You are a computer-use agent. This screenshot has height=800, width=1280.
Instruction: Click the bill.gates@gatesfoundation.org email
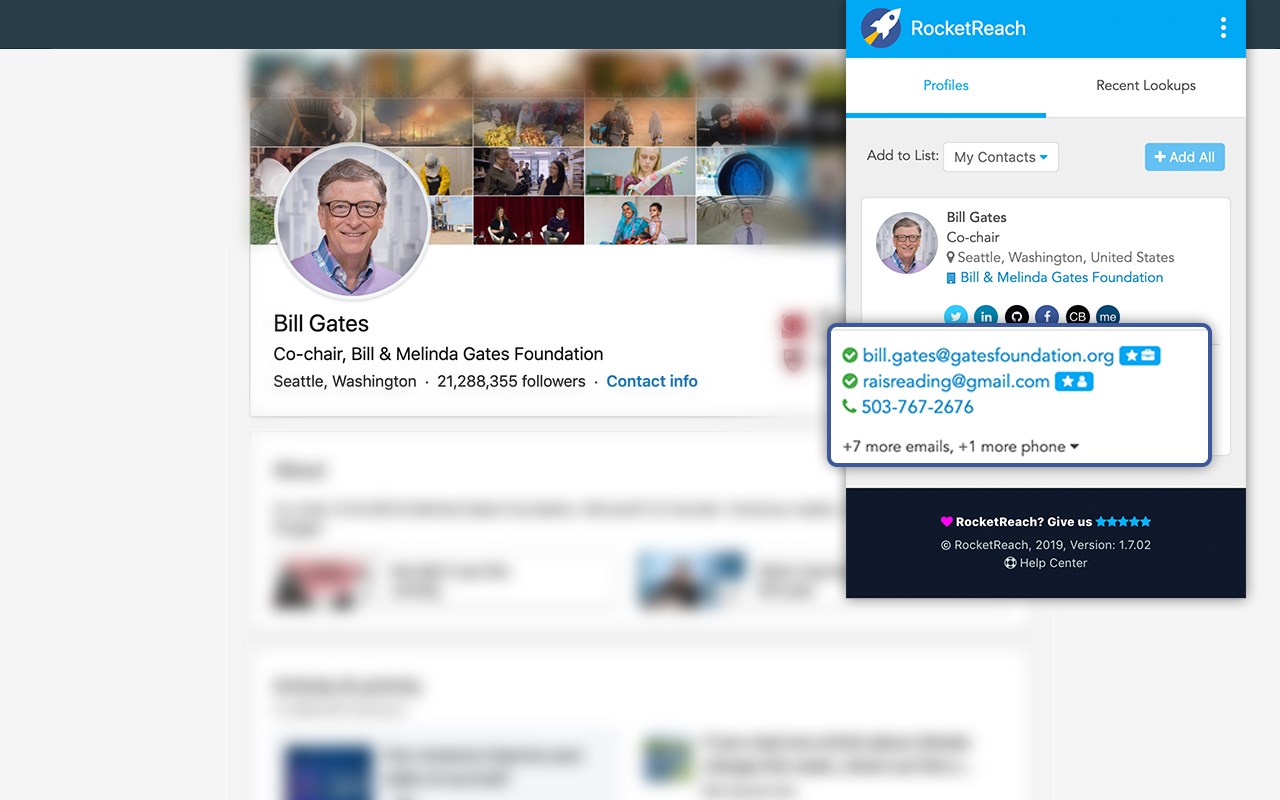pyautogui.click(x=988, y=355)
